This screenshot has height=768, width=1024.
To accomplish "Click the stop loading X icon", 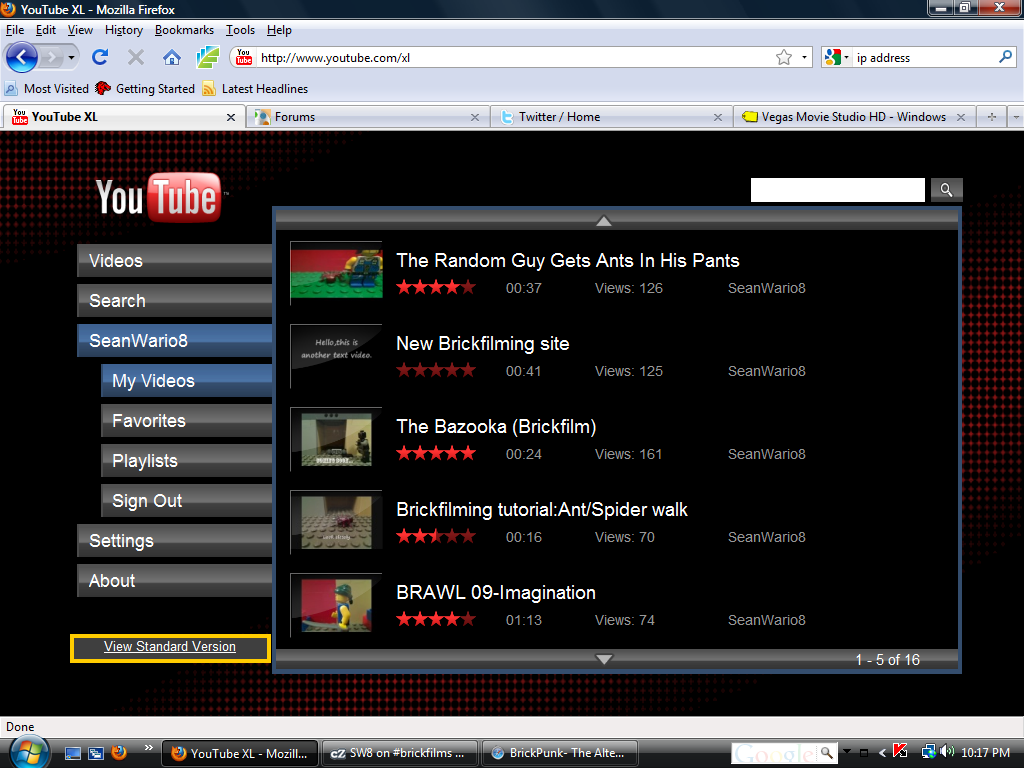I will point(136,57).
